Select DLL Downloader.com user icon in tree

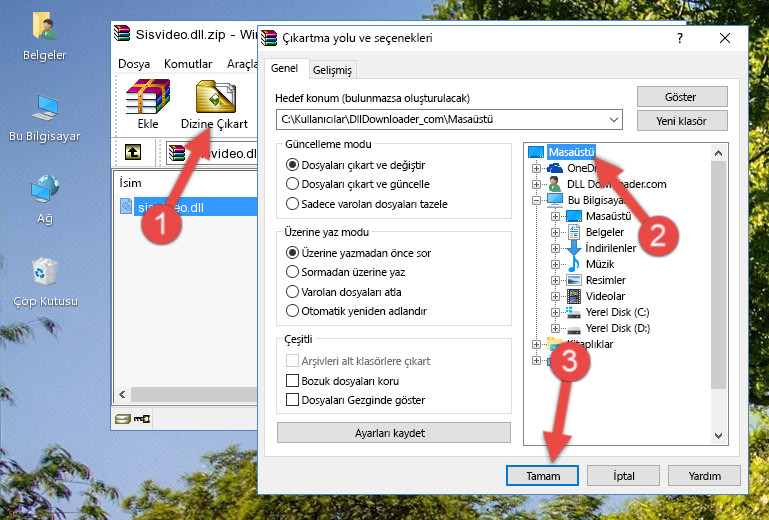point(555,184)
